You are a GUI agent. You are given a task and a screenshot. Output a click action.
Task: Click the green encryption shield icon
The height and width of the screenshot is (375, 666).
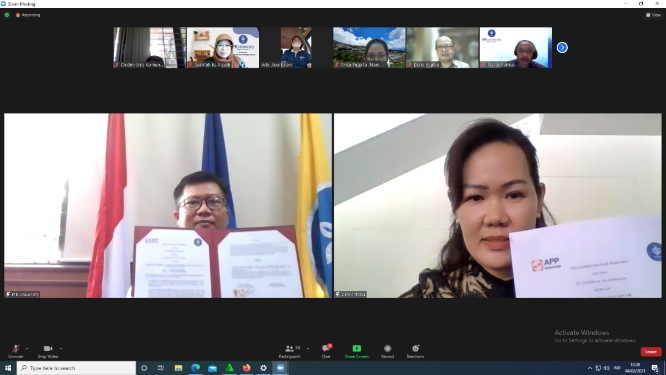pyautogui.click(x=7, y=15)
